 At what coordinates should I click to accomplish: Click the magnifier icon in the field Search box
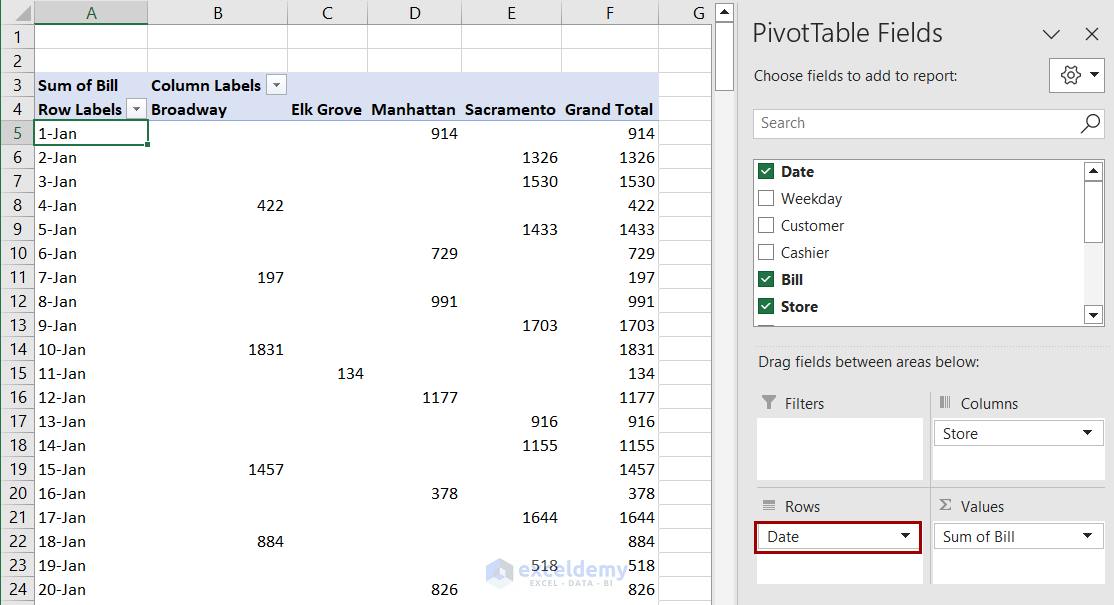(1090, 123)
